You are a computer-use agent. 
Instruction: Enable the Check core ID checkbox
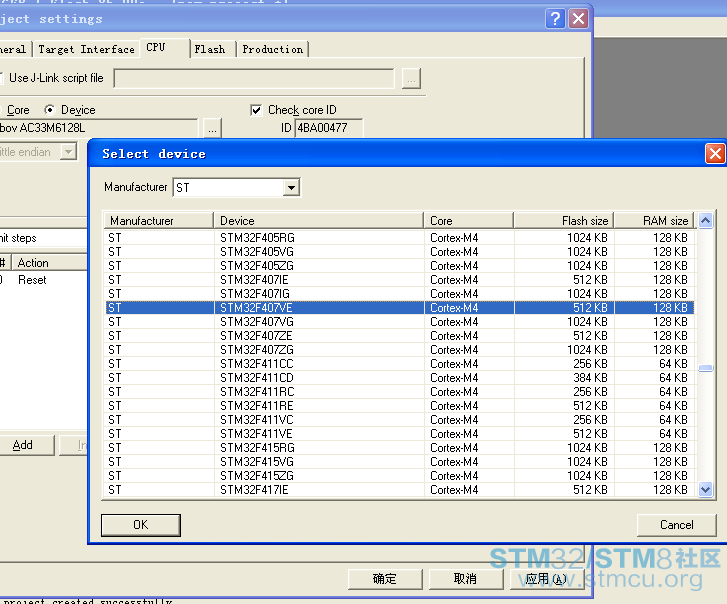point(256,110)
